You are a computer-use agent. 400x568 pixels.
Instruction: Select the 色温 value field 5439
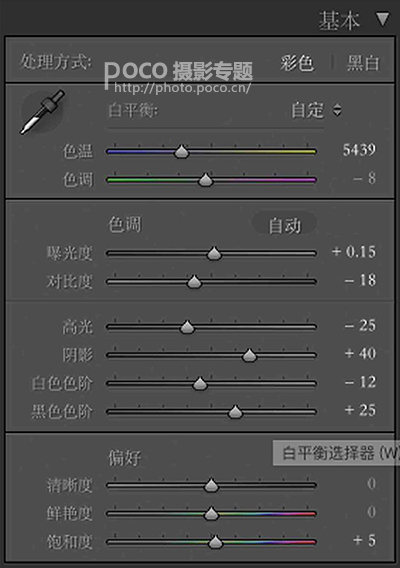359,150
